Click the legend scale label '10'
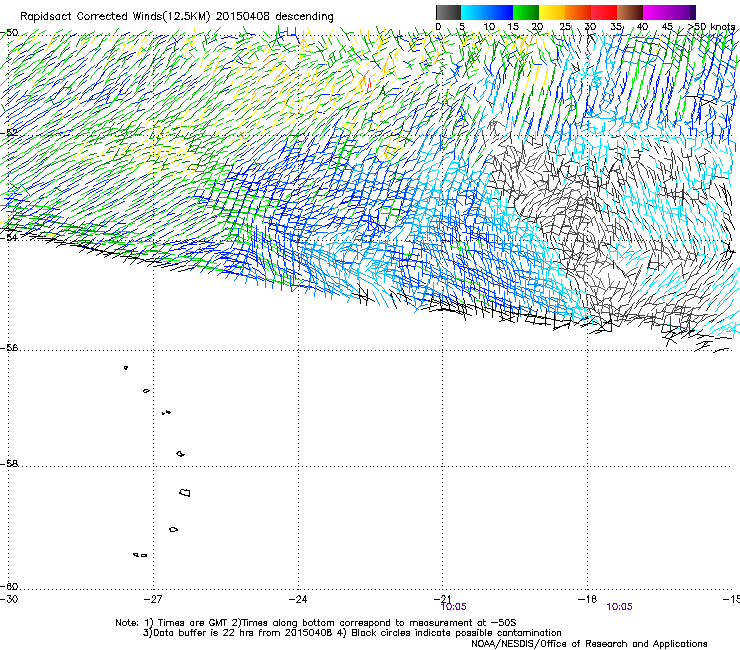 [x=489, y=27]
